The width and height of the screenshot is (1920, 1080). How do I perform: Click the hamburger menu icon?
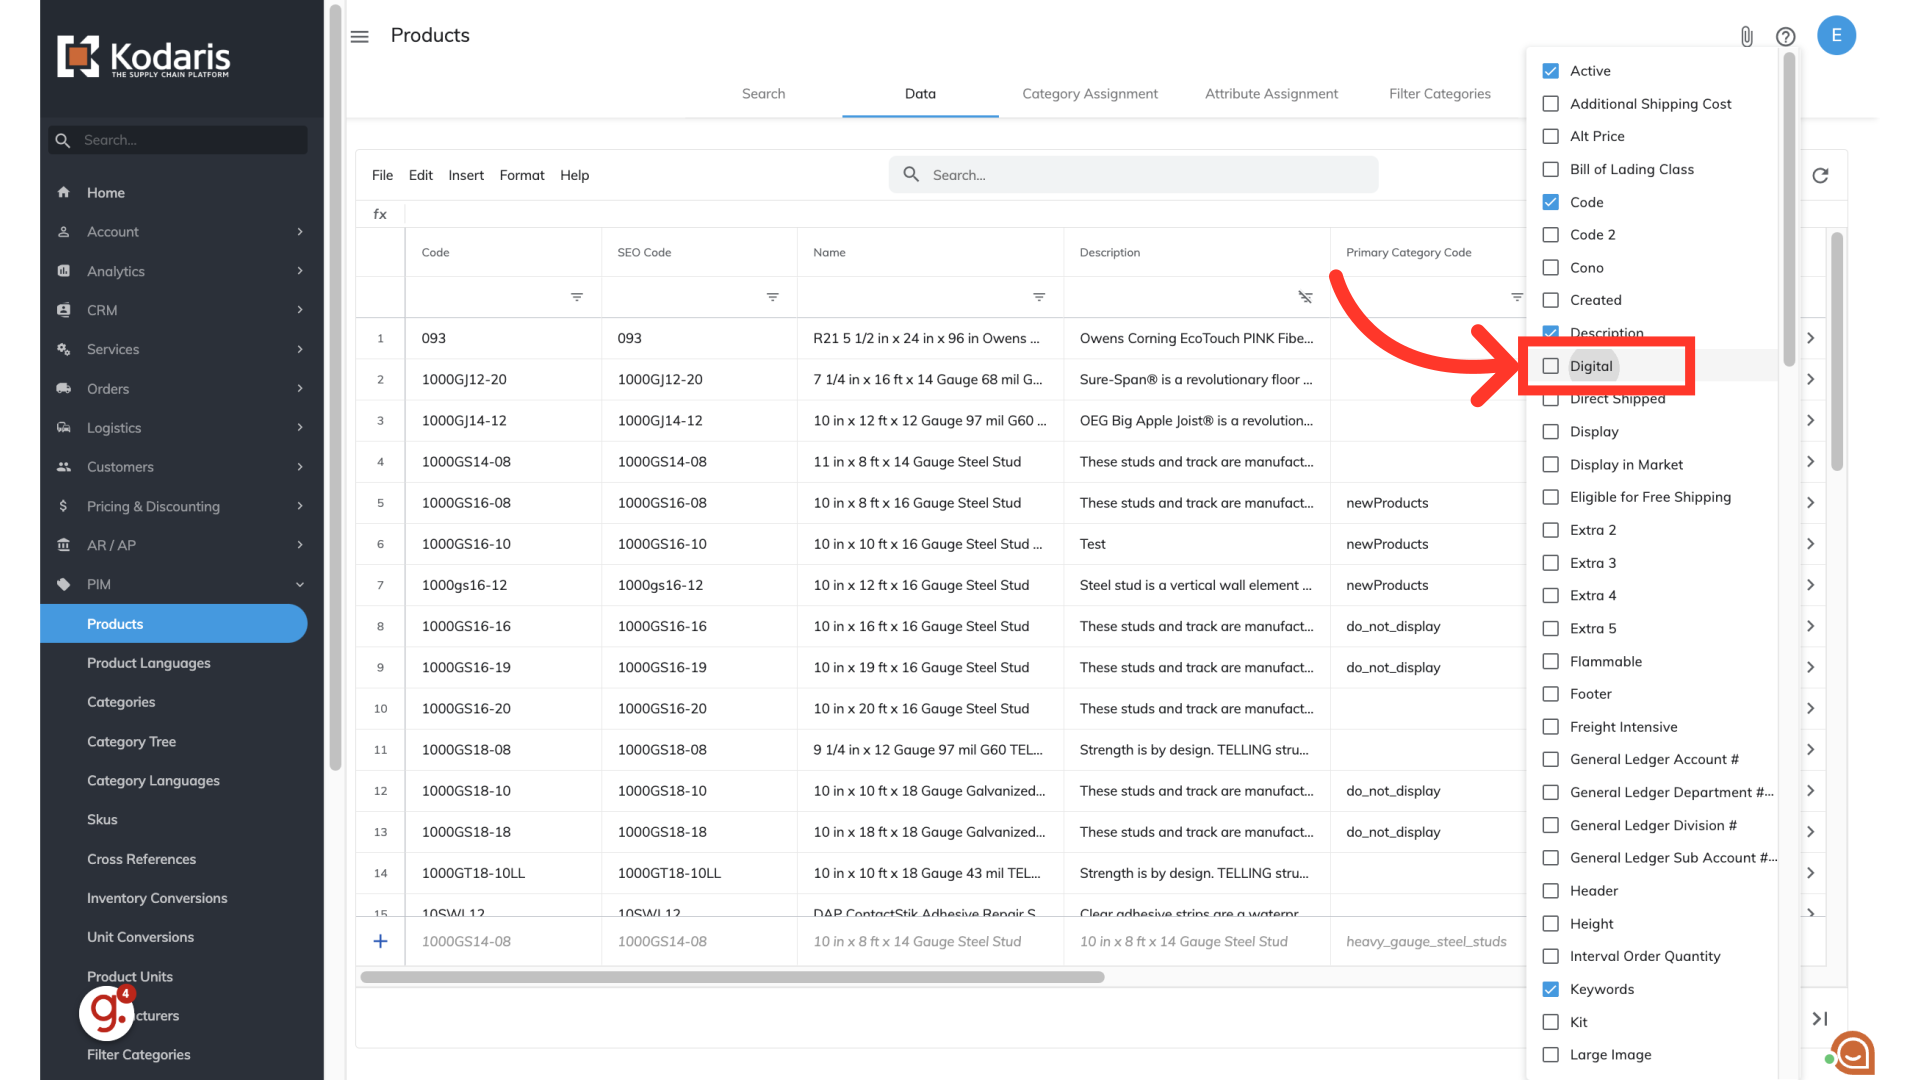[360, 36]
